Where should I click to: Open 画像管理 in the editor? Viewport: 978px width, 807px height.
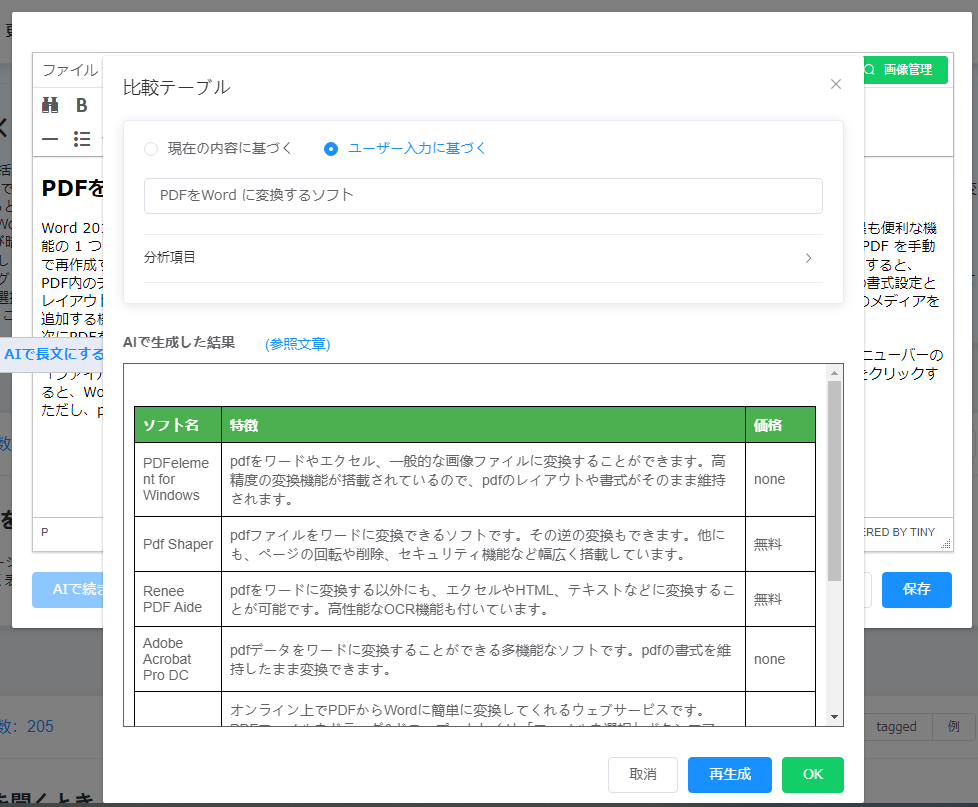click(905, 70)
